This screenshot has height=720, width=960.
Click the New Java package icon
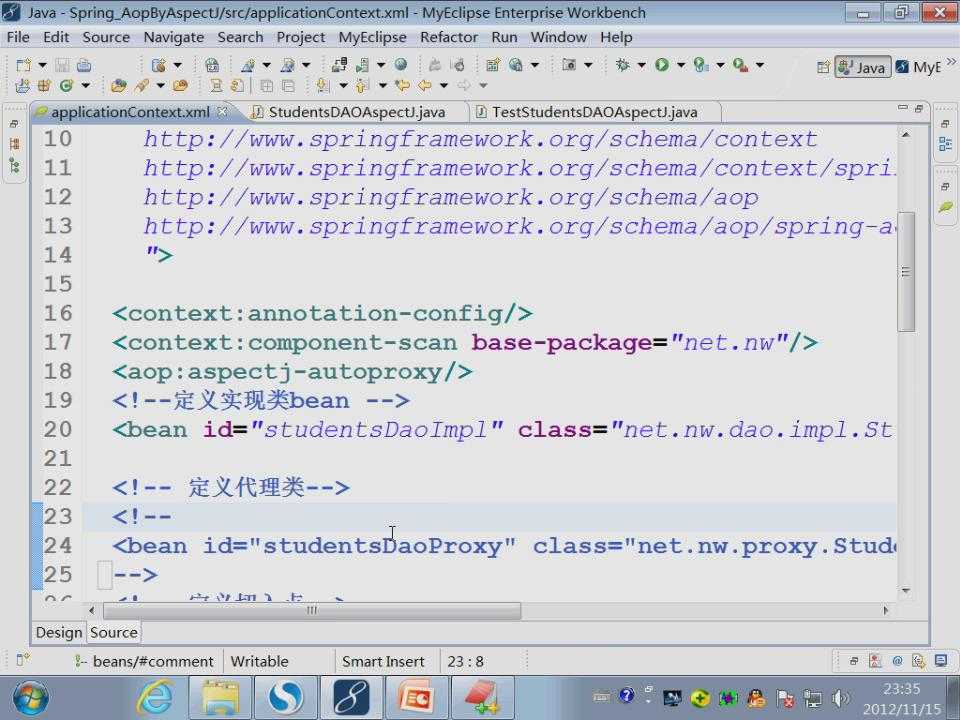tap(43, 86)
